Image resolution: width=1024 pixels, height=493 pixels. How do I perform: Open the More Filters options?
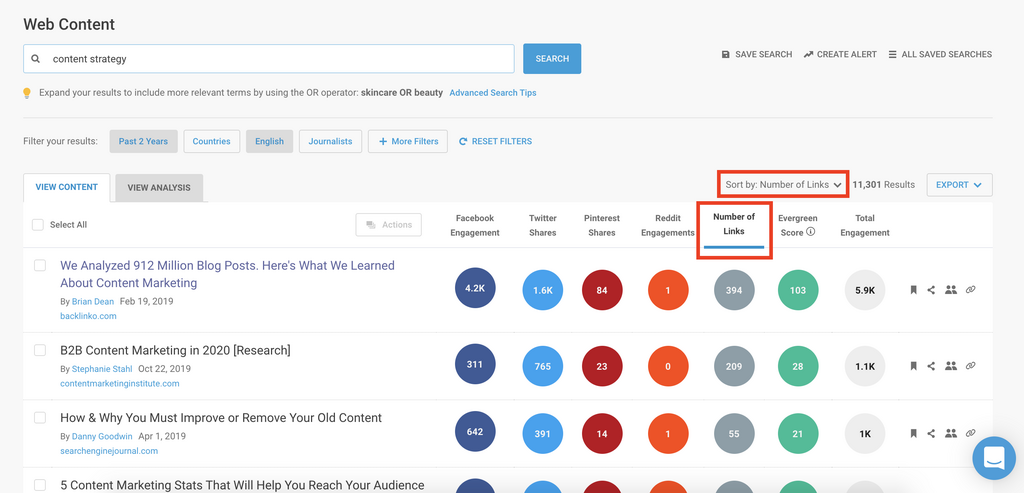click(x=407, y=141)
